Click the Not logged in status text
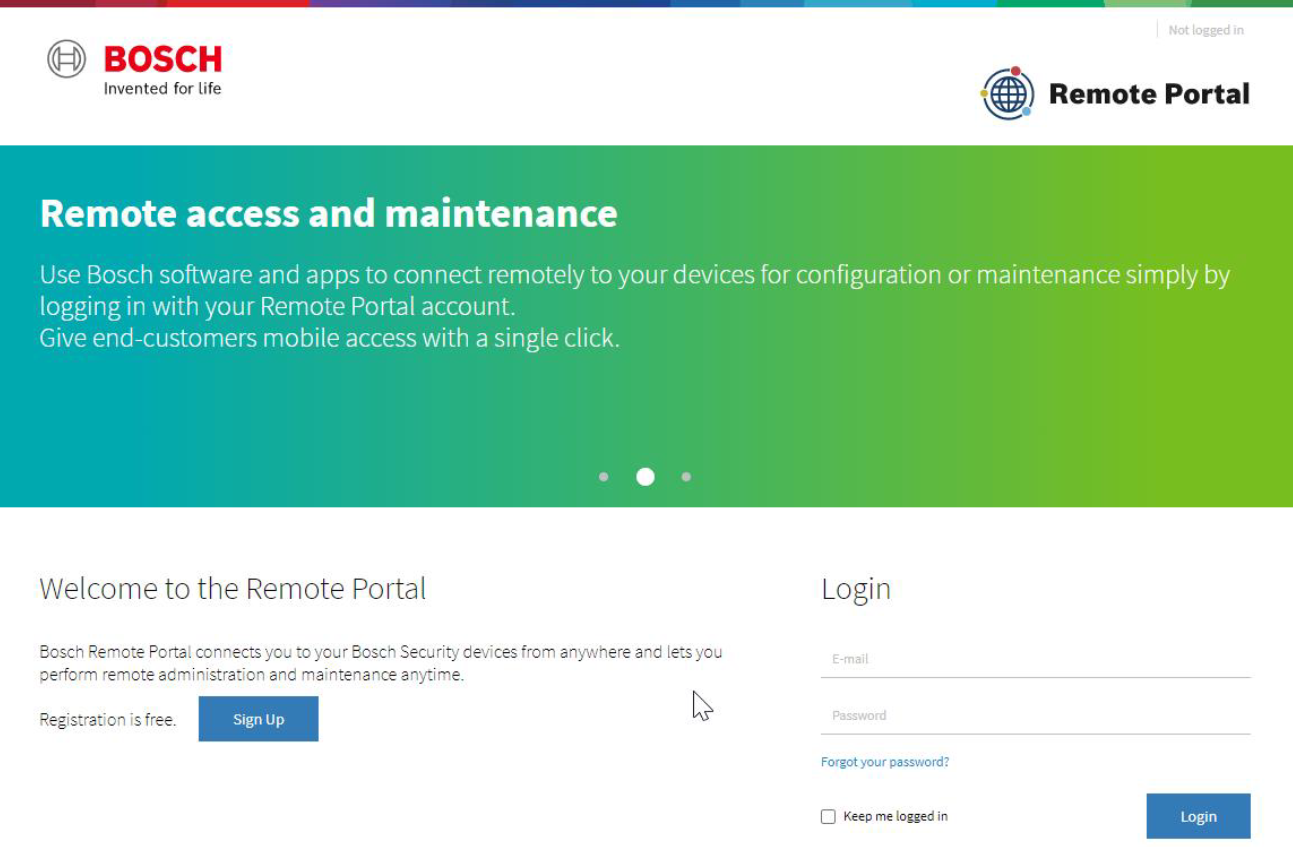The height and width of the screenshot is (847, 1294). coord(1206,30)
